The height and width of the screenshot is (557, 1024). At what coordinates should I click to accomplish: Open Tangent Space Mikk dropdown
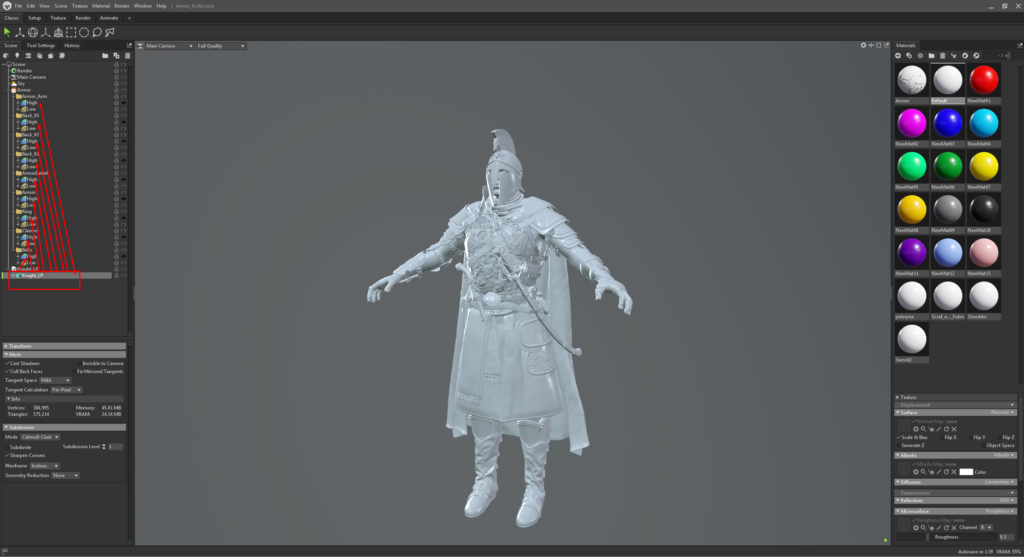[x=55, y=380]
